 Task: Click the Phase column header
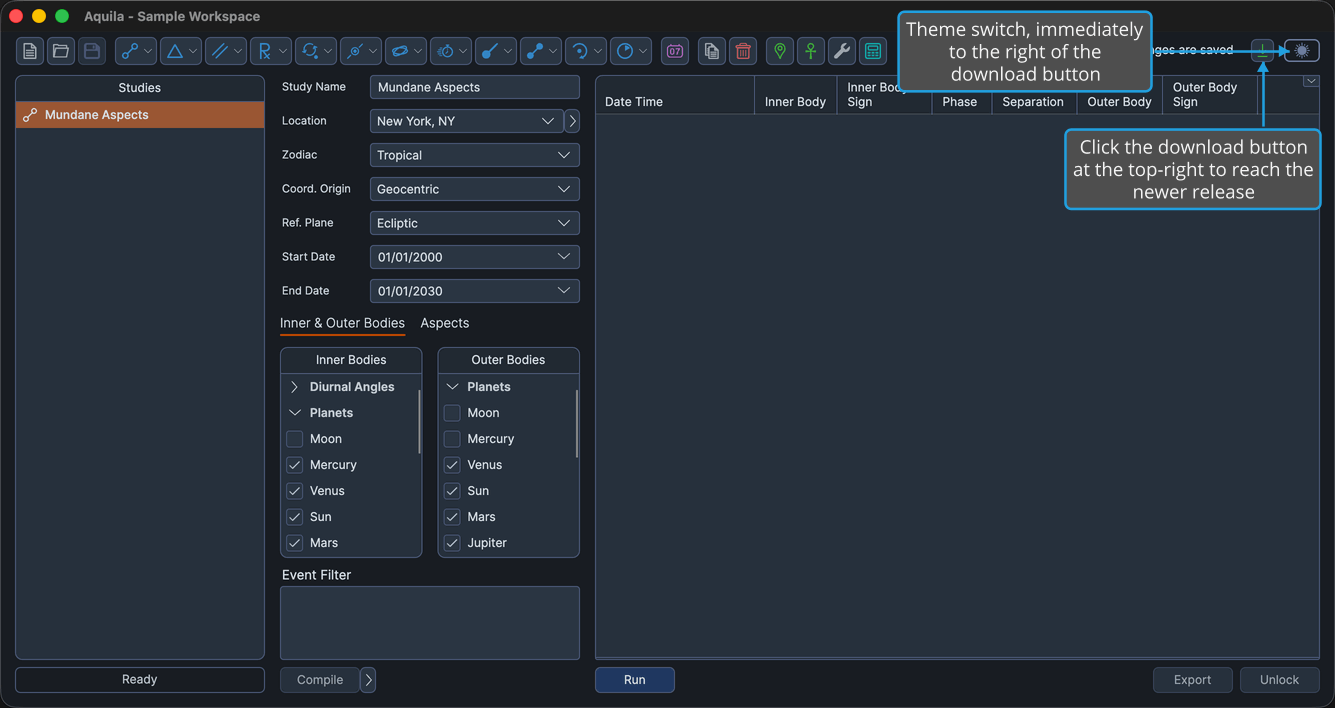961,101
